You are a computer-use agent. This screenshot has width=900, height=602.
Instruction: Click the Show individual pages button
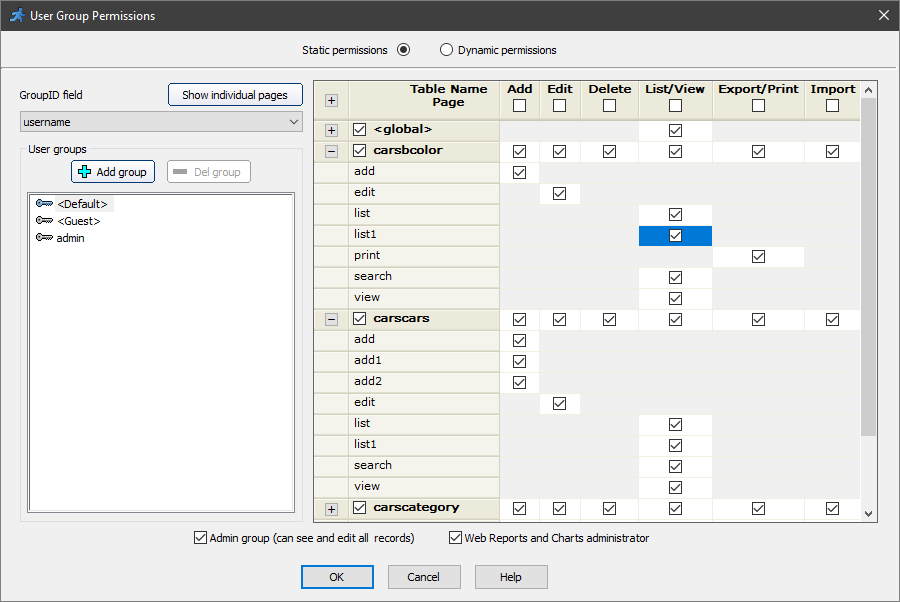point(235,94)
